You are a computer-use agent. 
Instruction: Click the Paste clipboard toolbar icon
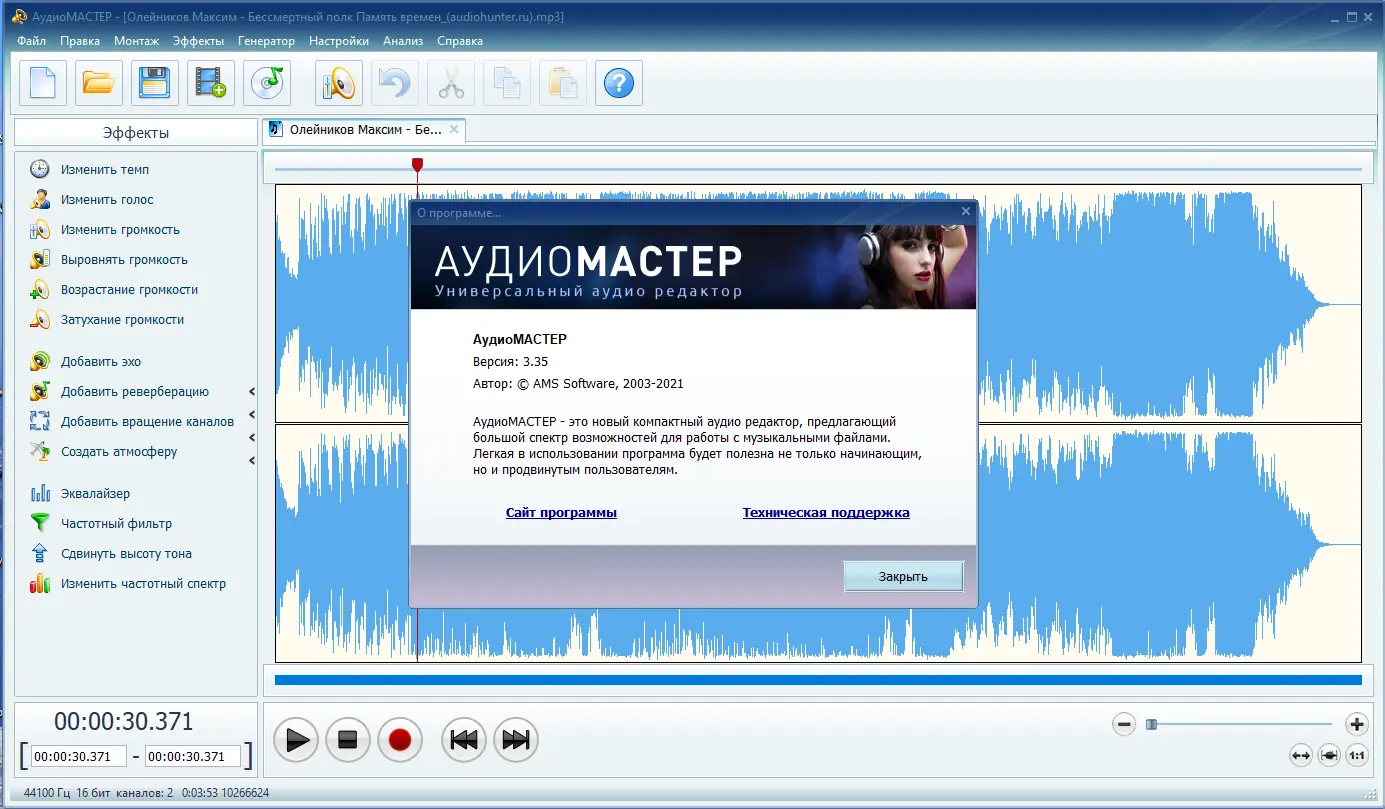click(563, 83)
